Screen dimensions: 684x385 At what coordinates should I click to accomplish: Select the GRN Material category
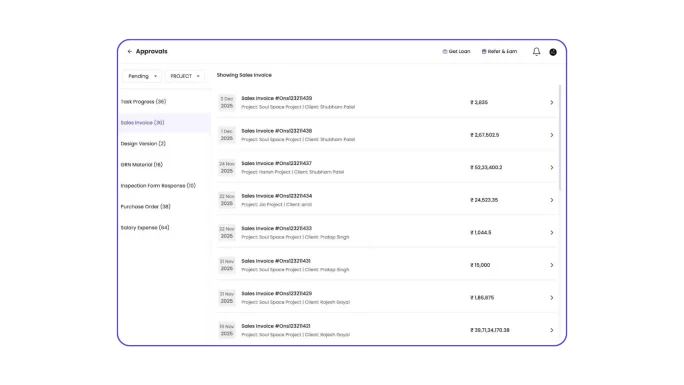tap(141, 164)
